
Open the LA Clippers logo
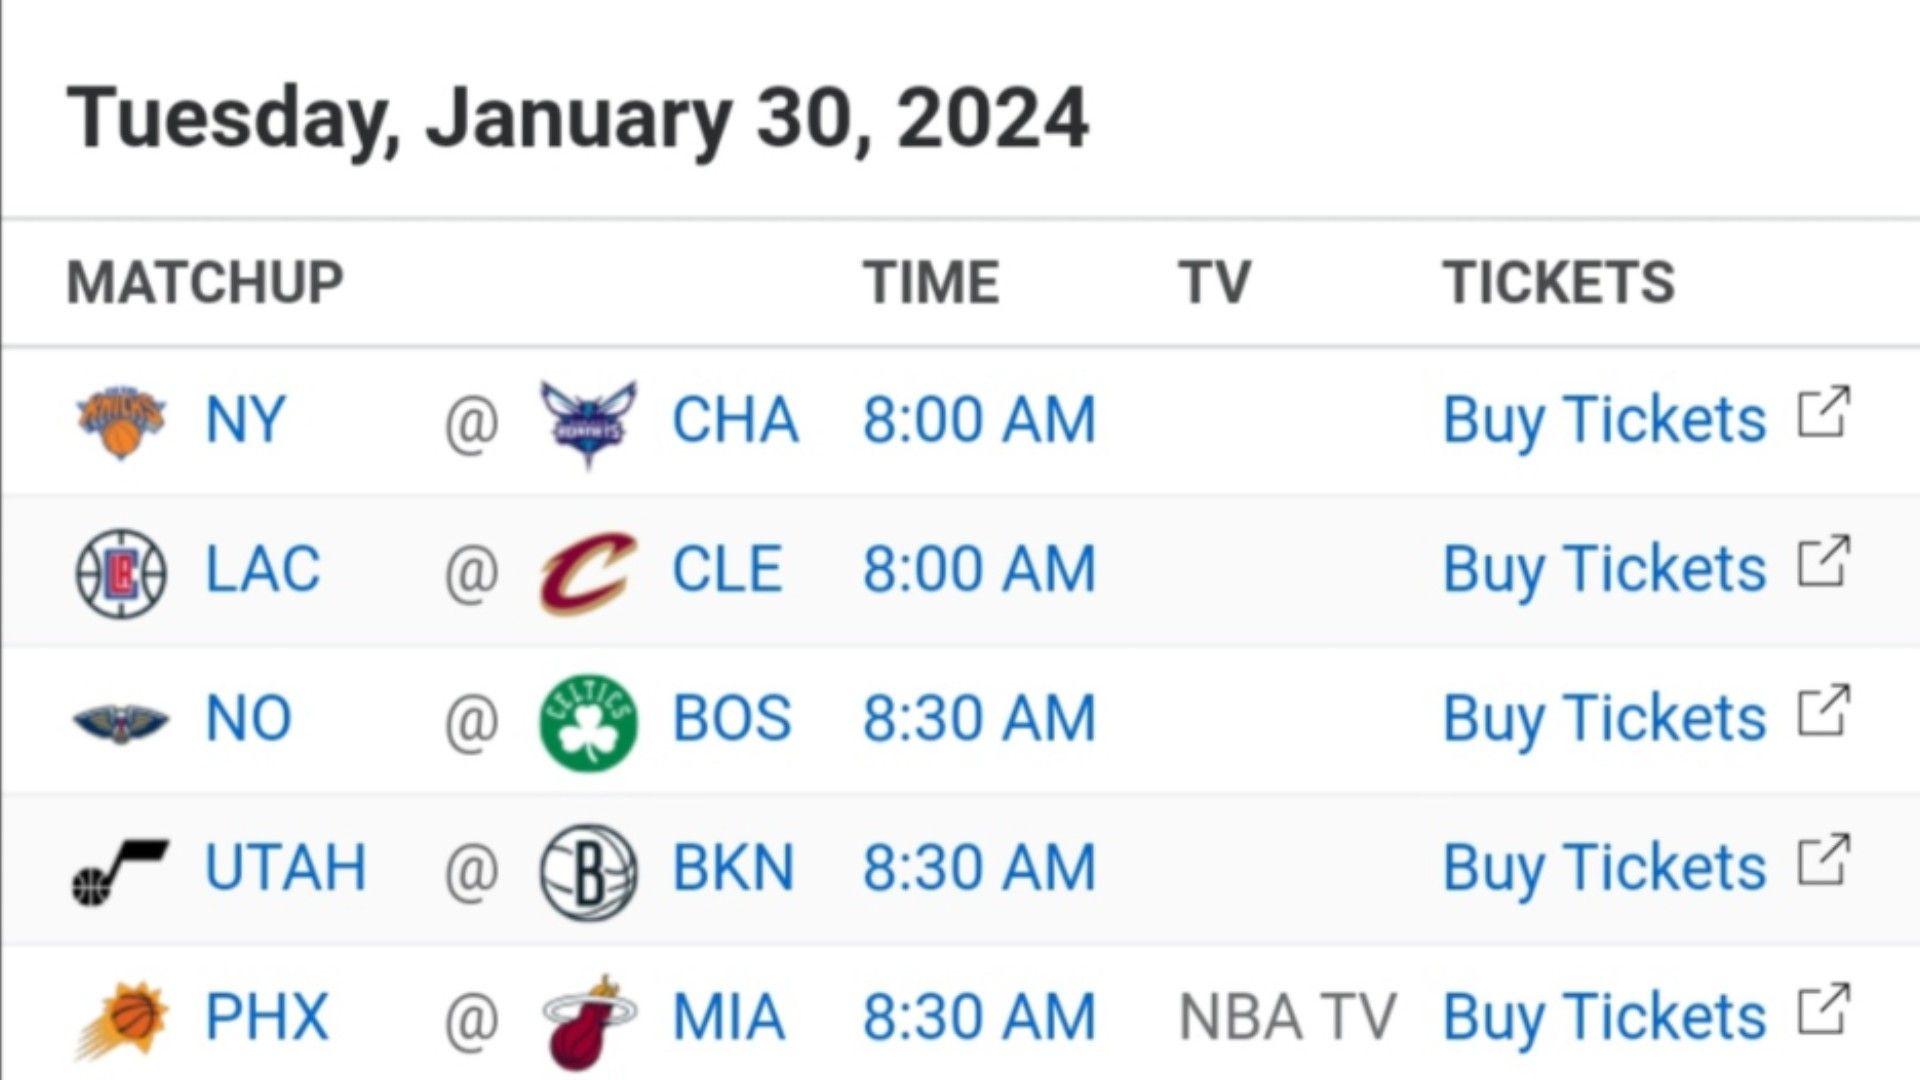[x=121, y=572]
